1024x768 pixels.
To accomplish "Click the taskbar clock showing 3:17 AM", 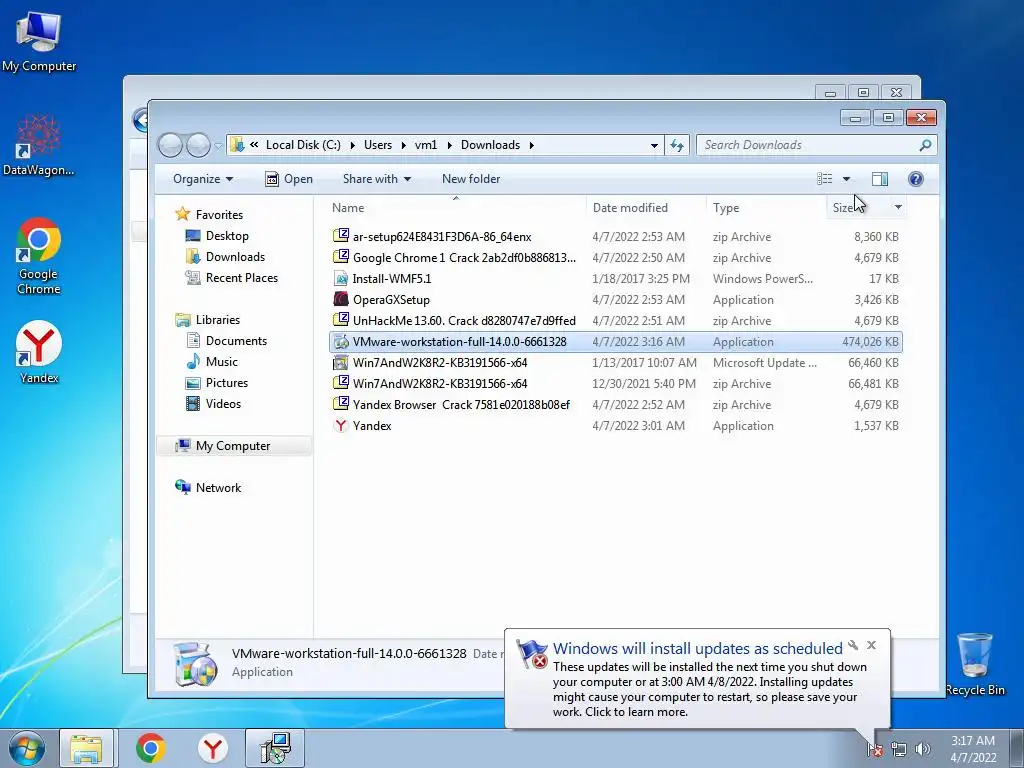I will [973, 749].
